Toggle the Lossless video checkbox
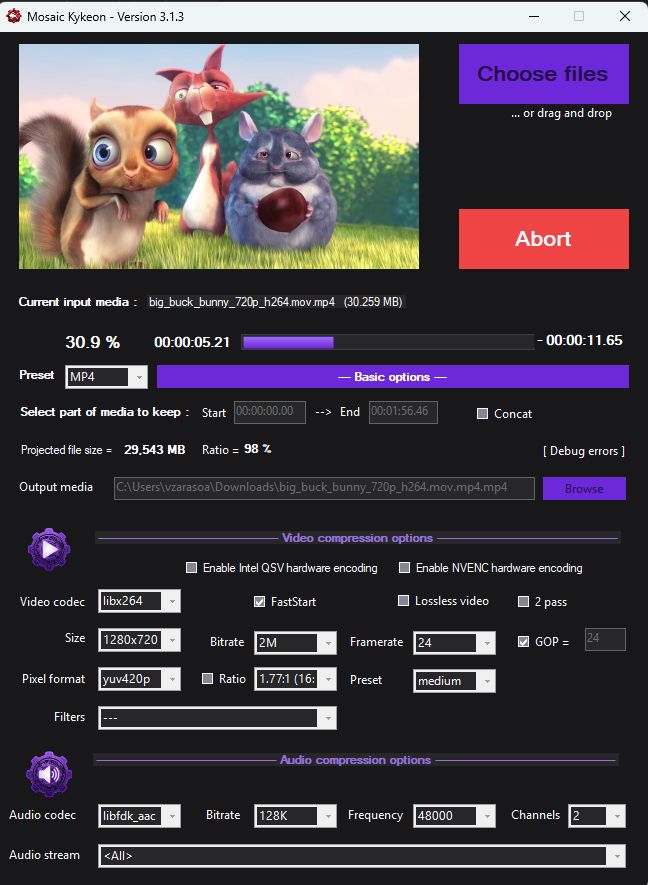The image size is (648, 885). tap(404, 601)
